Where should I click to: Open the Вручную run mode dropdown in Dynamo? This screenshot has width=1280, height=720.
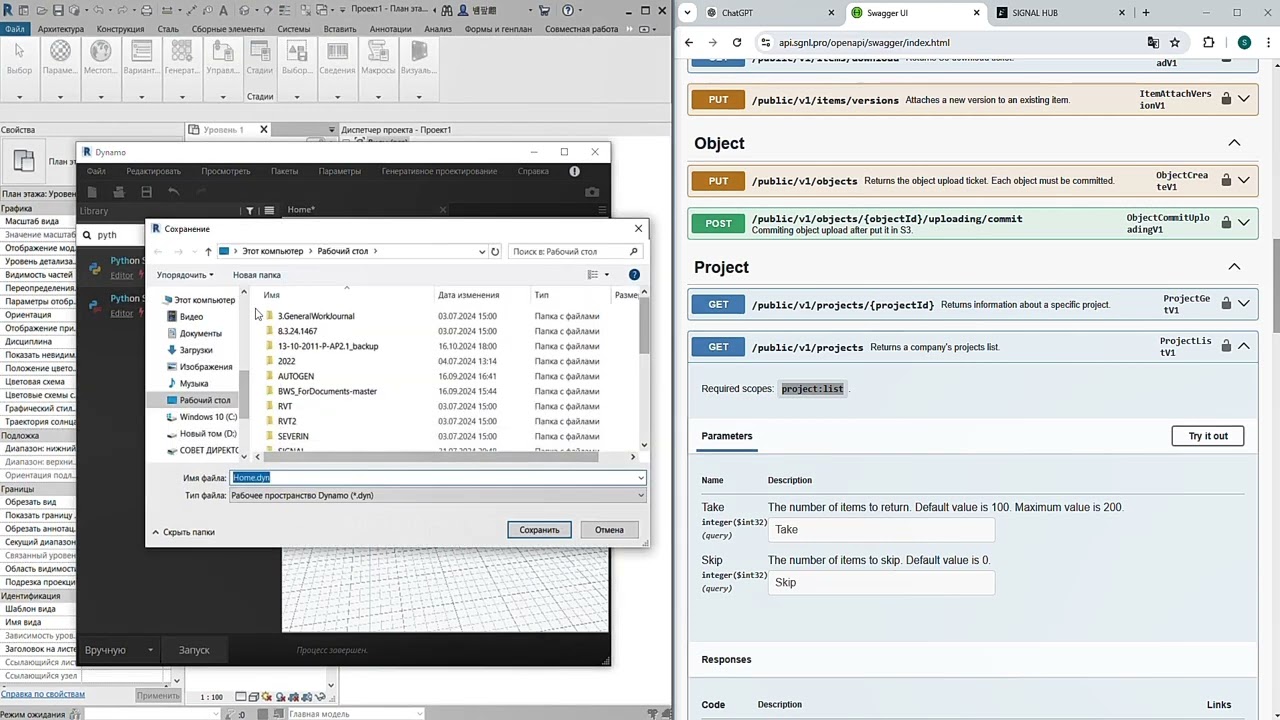click(x=119, y=650)
